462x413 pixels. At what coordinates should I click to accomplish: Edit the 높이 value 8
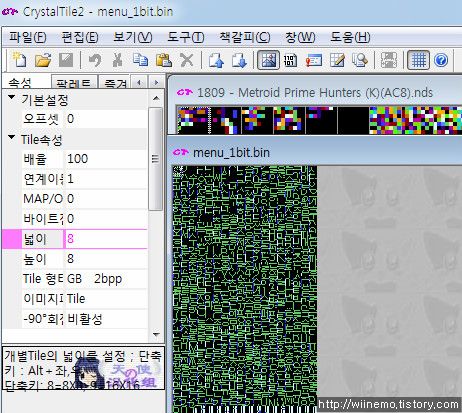106,259
